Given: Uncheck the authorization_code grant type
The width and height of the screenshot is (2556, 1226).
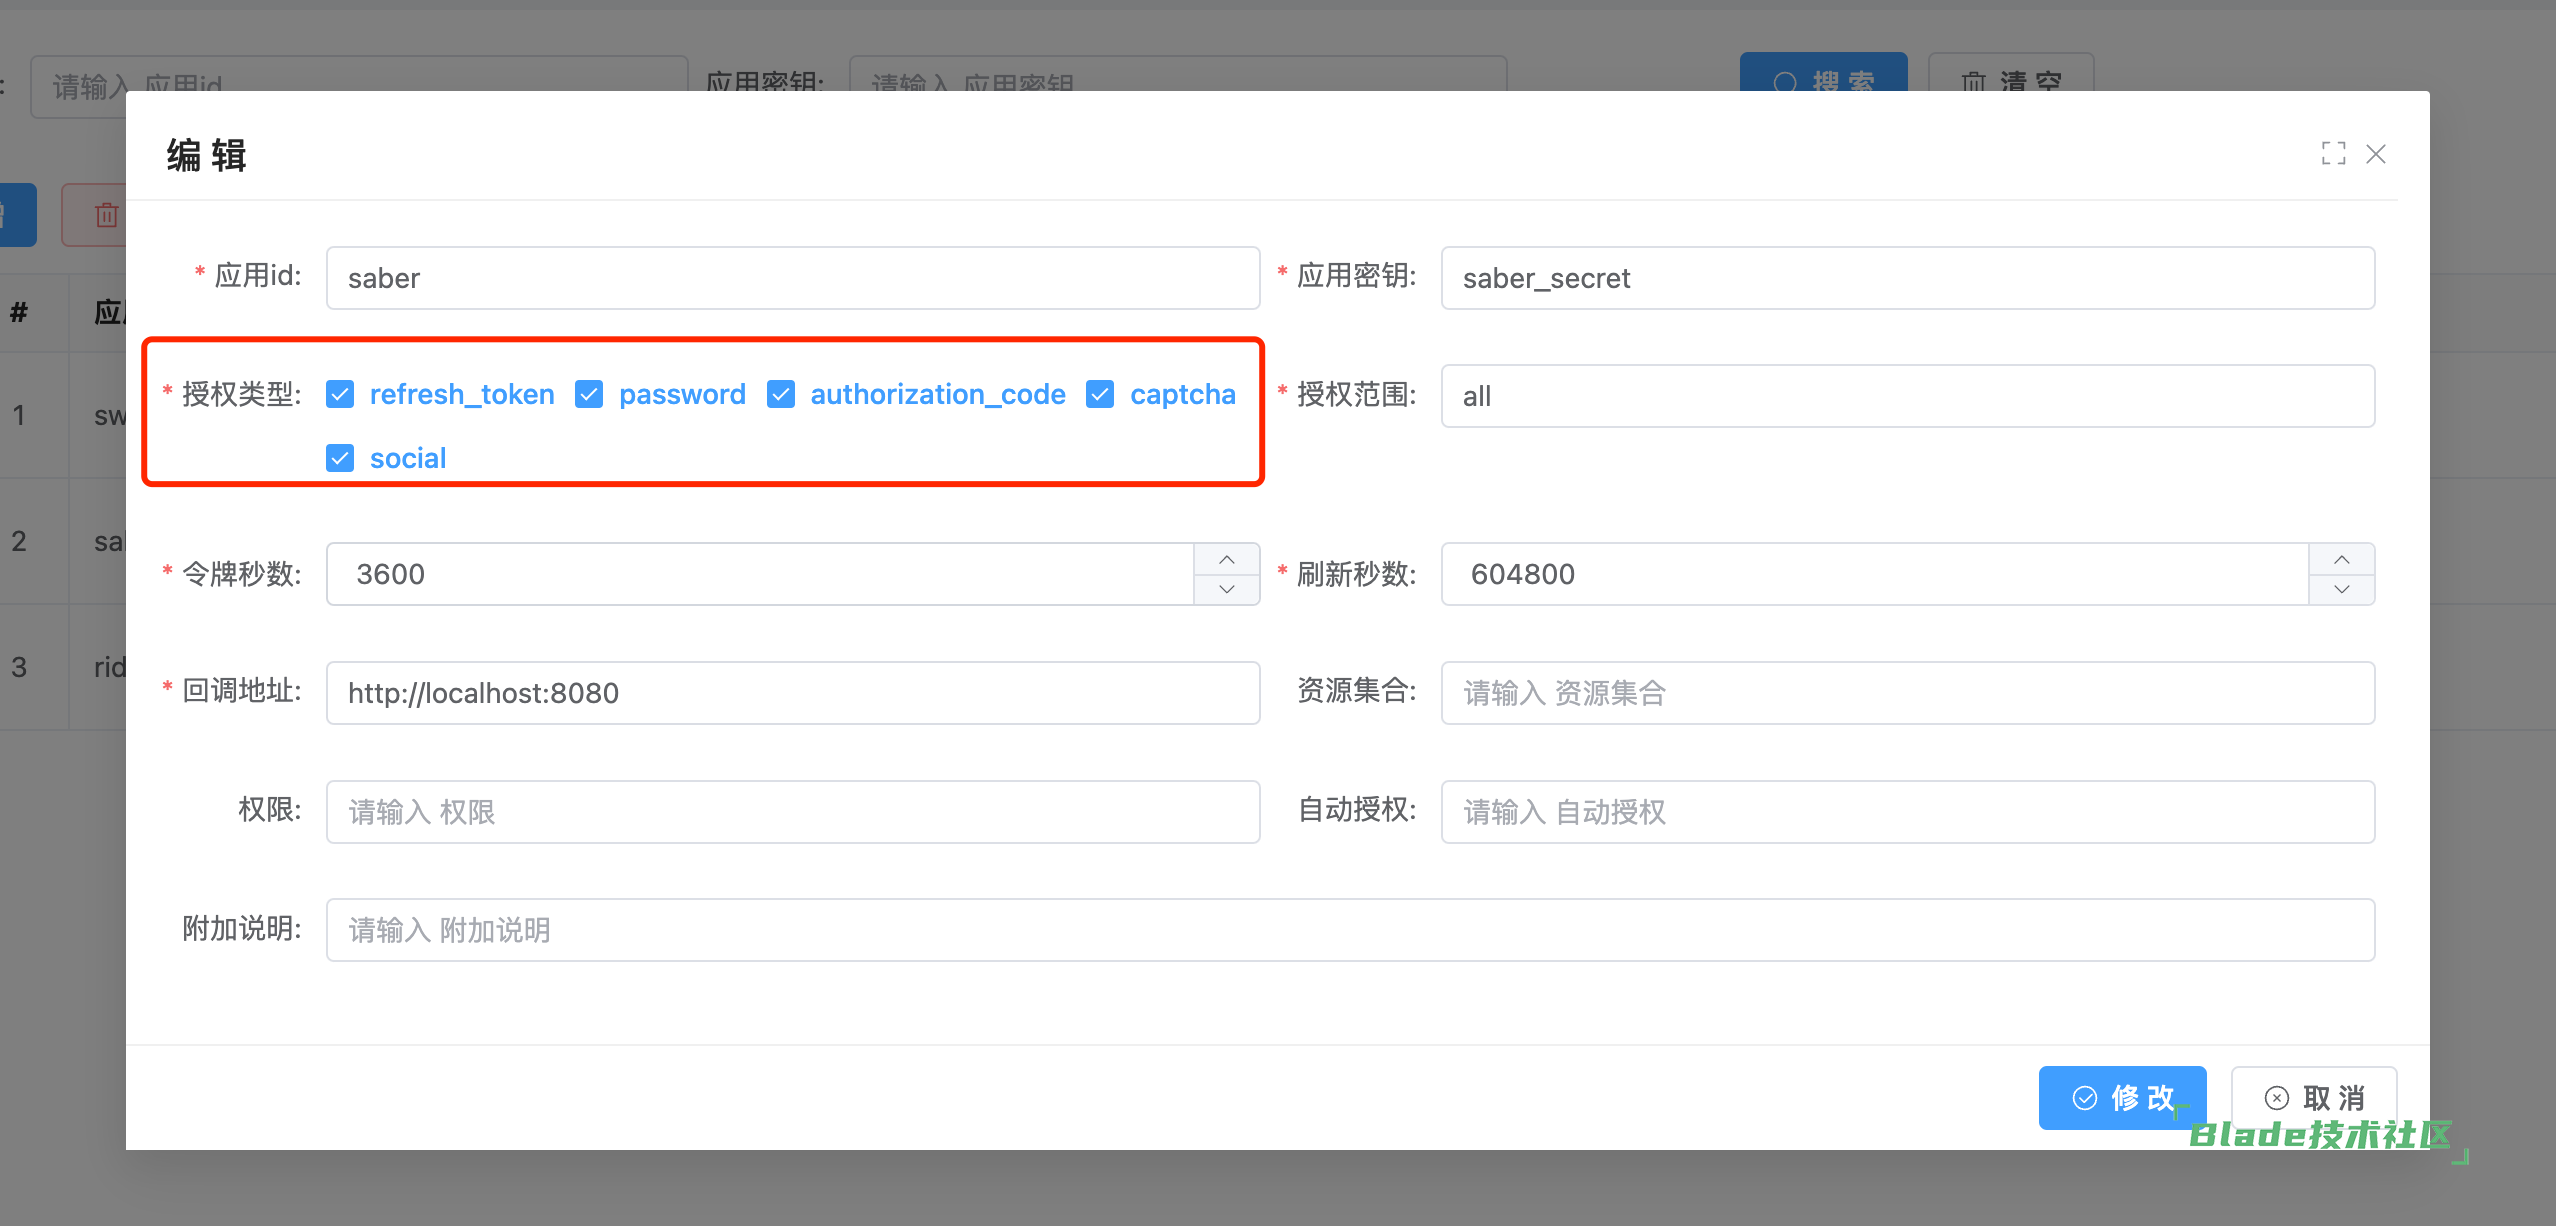Looking at the screenshot, I should coord(781,394).
